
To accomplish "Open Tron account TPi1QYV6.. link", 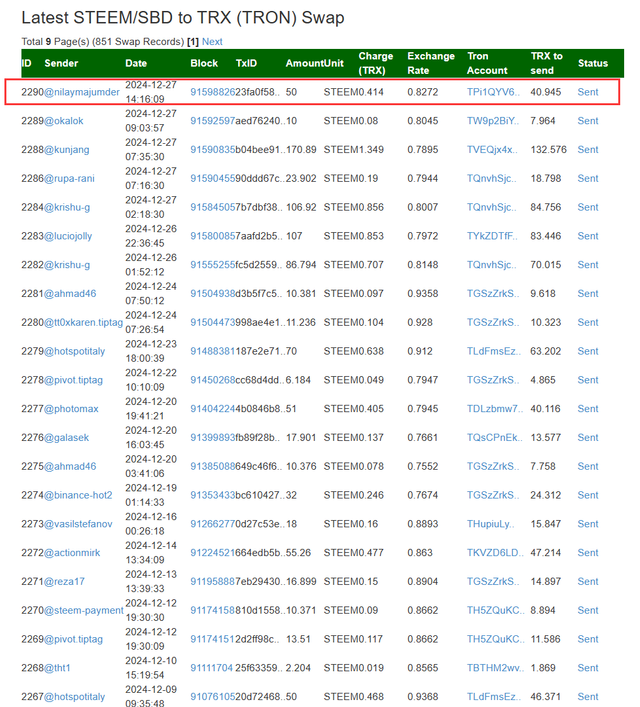I will [493, 92].
